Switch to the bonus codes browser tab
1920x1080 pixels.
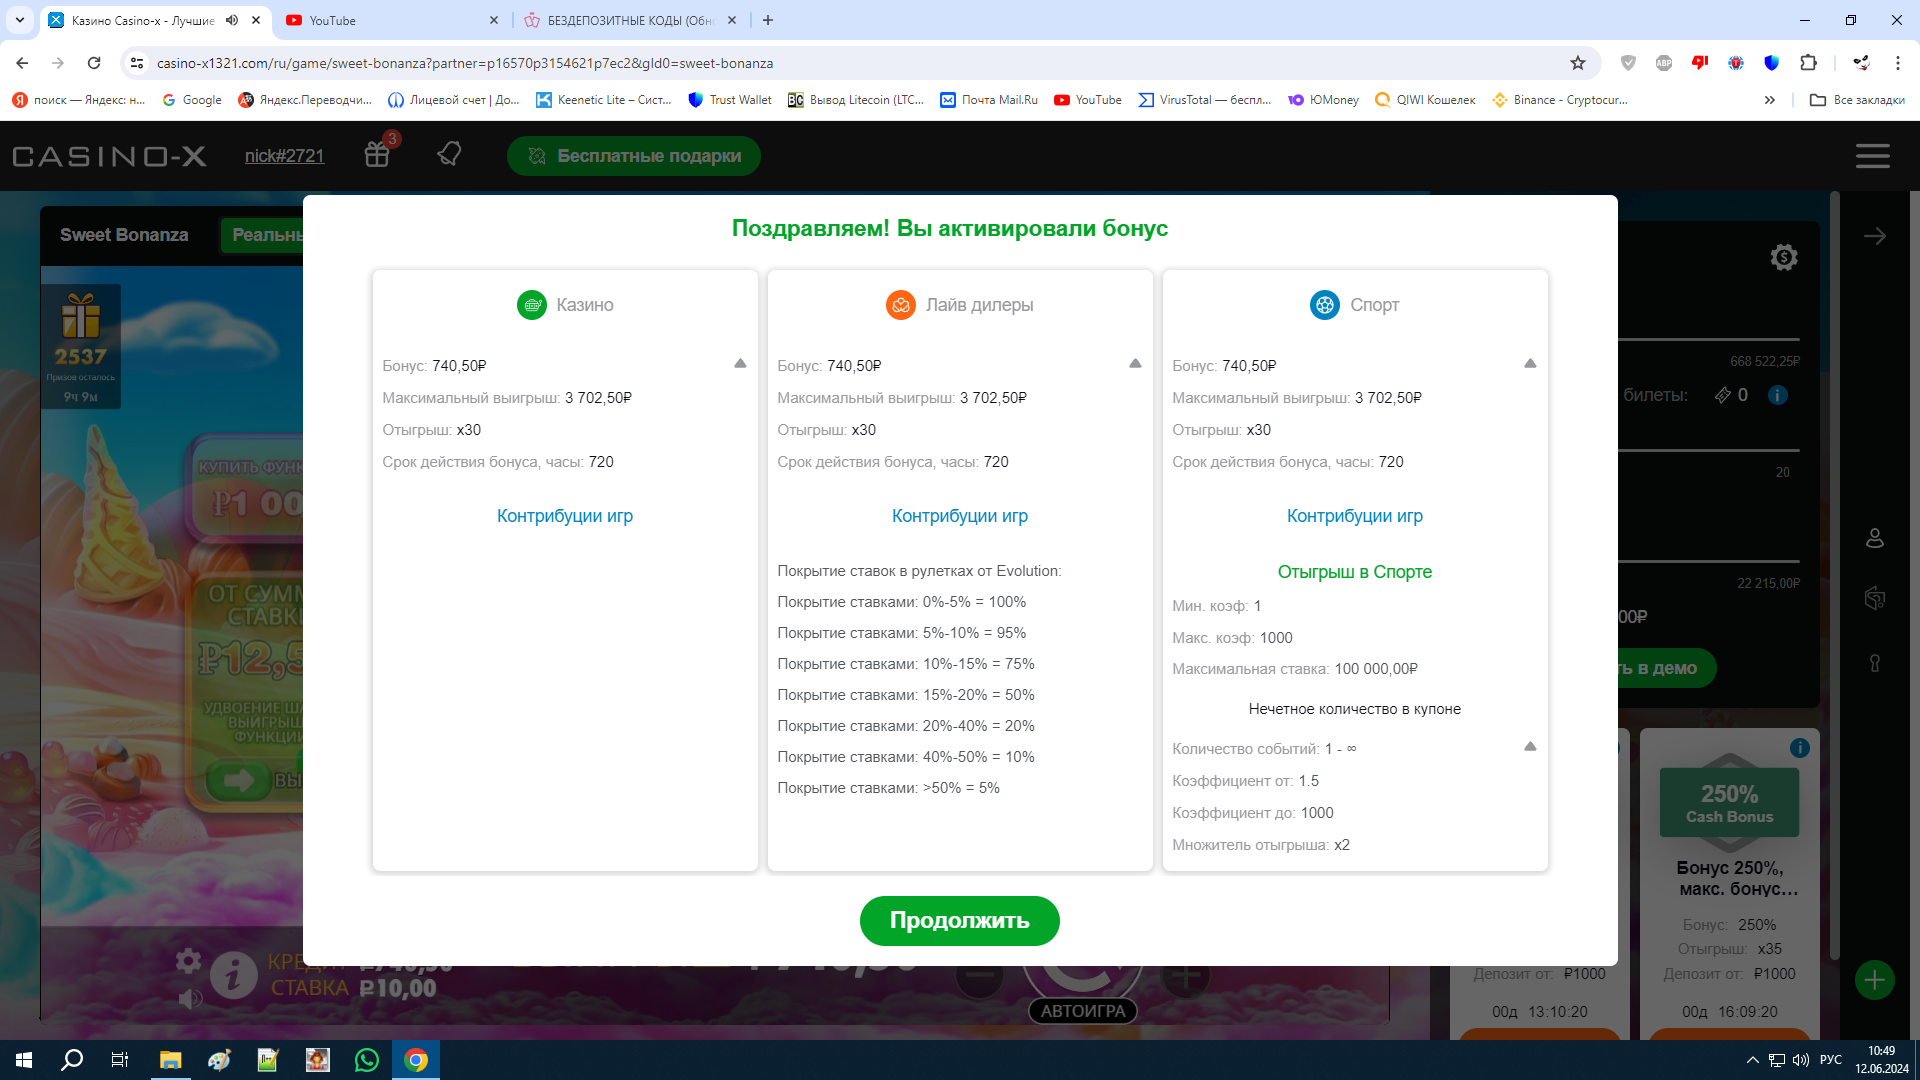tap(628, 20)
